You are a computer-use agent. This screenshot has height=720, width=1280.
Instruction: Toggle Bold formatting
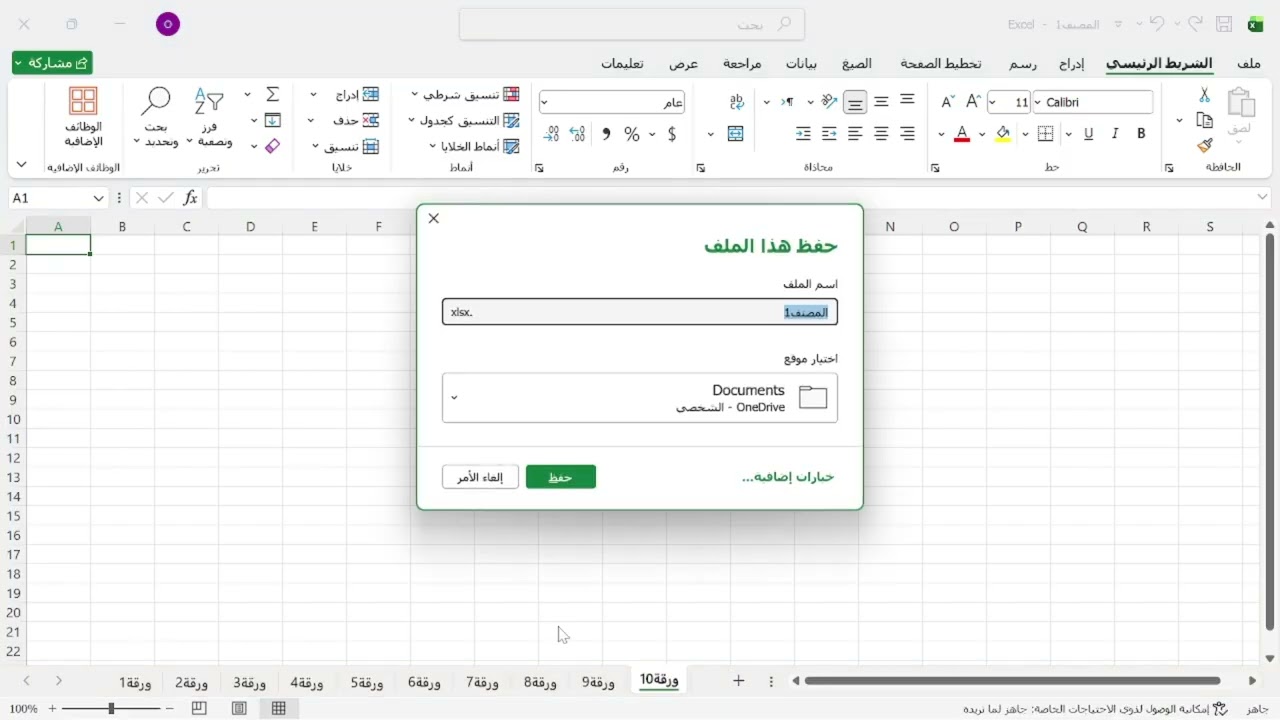tap(1141, 133)
